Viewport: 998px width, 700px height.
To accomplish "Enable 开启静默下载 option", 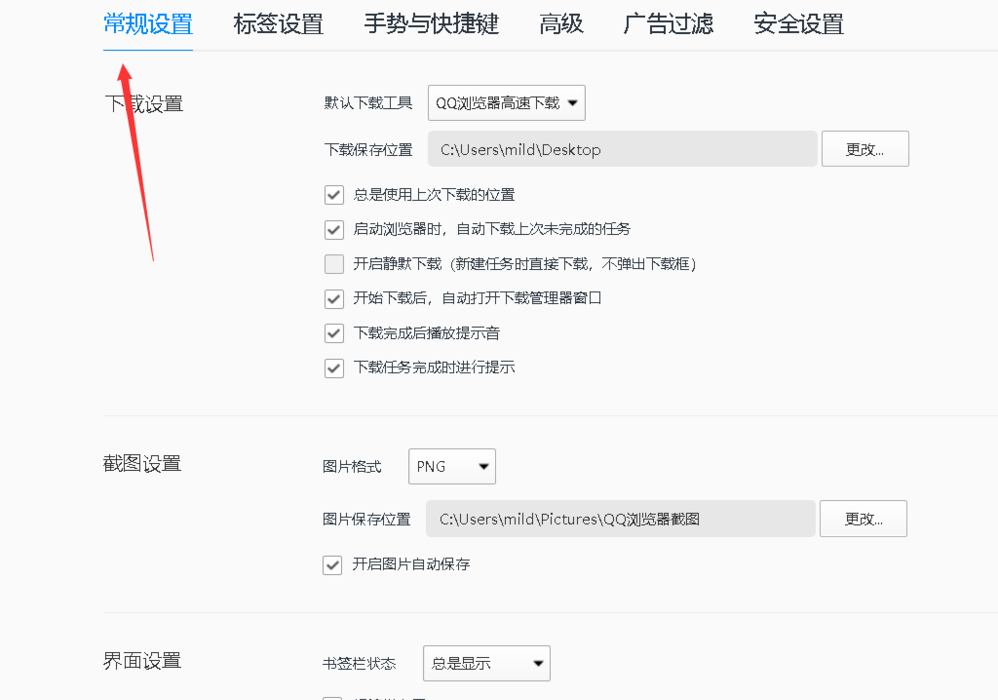I will [334, 264].
